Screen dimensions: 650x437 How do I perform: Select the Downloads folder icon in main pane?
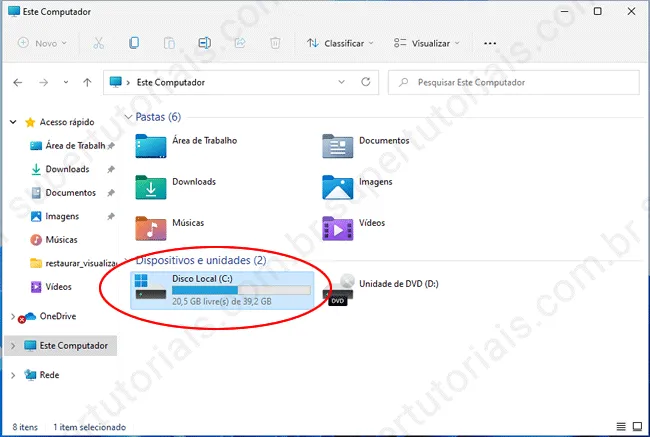coord(150,187)
